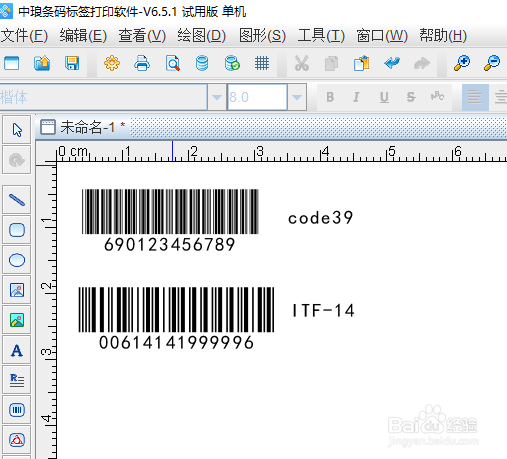This screenshot has width=507, height=459.
Task: Open the 绘图(D) menu
Action: (202, 36)
